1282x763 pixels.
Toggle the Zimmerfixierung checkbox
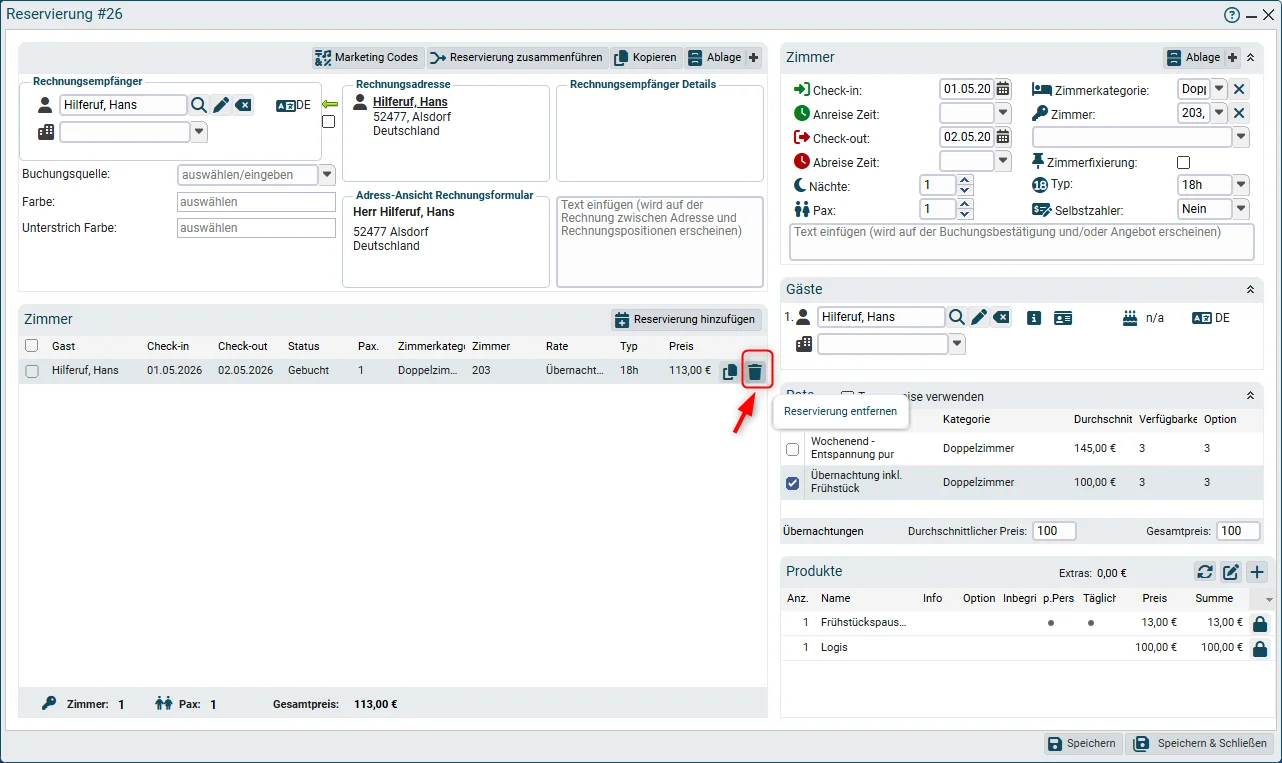pos(1184,162)
